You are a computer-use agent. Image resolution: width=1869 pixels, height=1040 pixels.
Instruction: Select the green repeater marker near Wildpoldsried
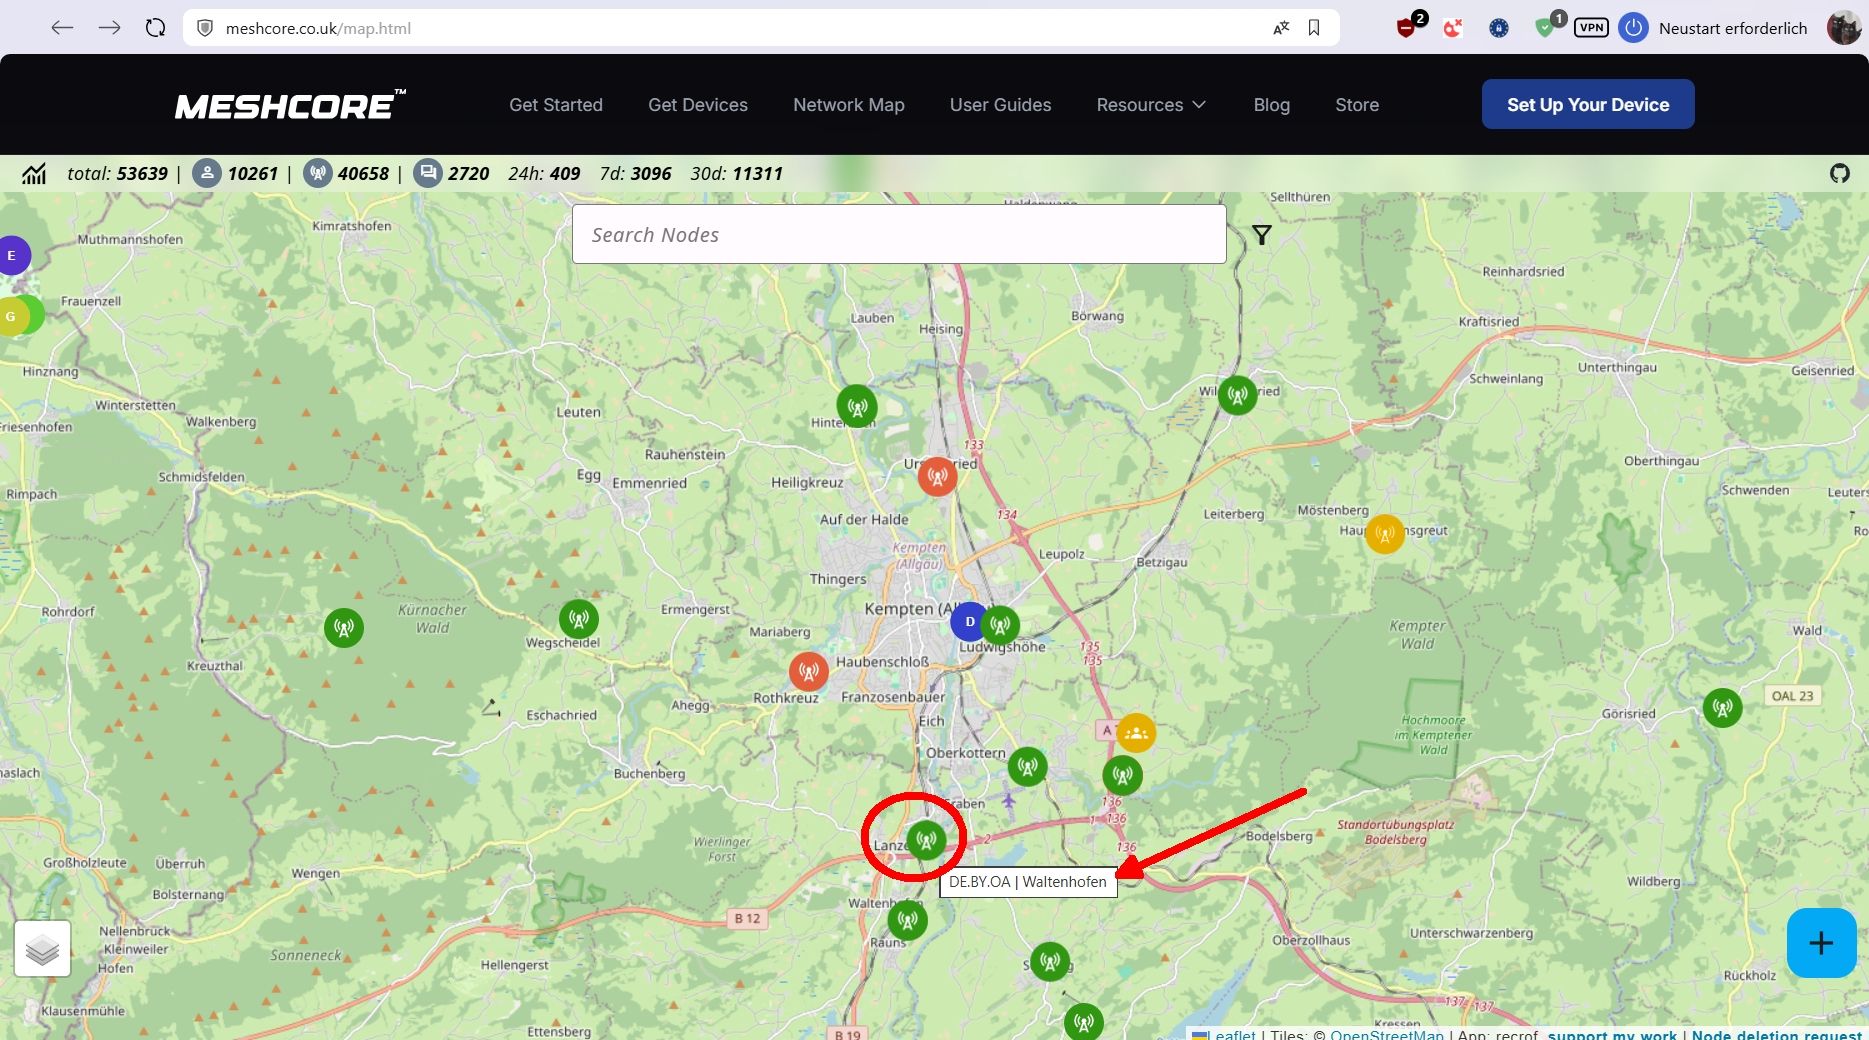[x=1237, y=395]
